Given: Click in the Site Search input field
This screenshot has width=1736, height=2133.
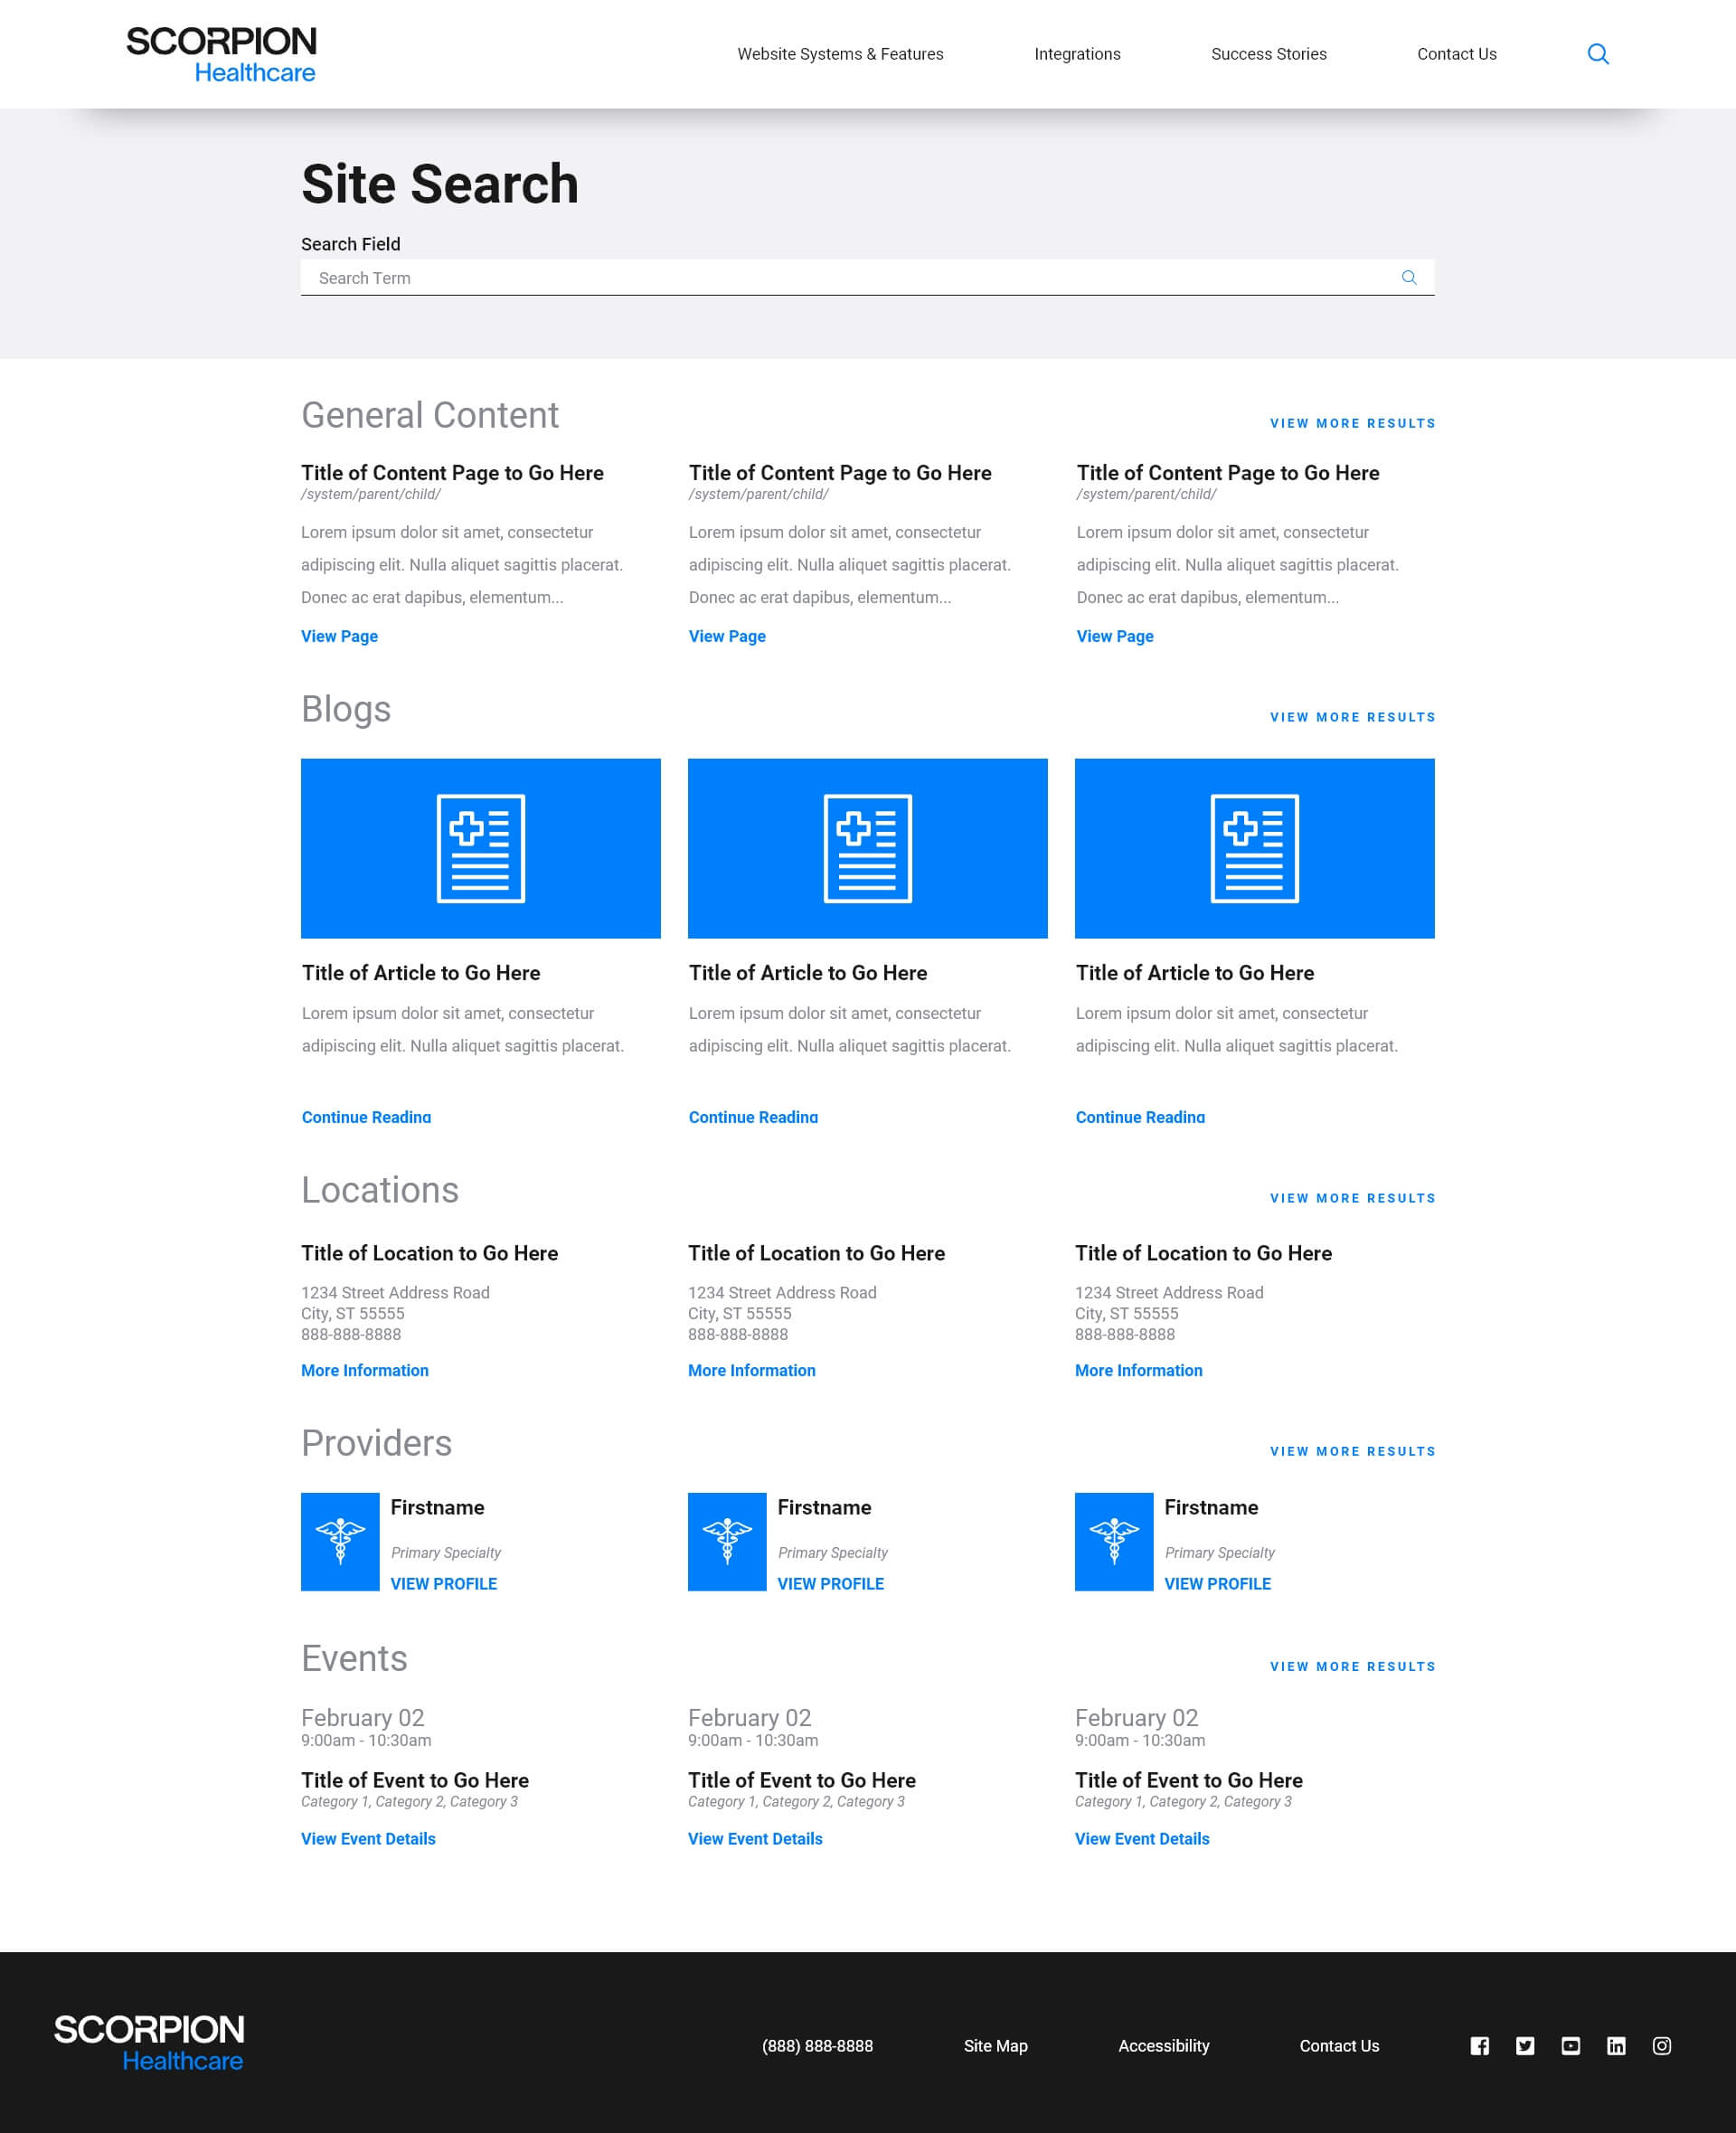Looking at the screenshot, I should pyautogui.click(x=866, y=277).
